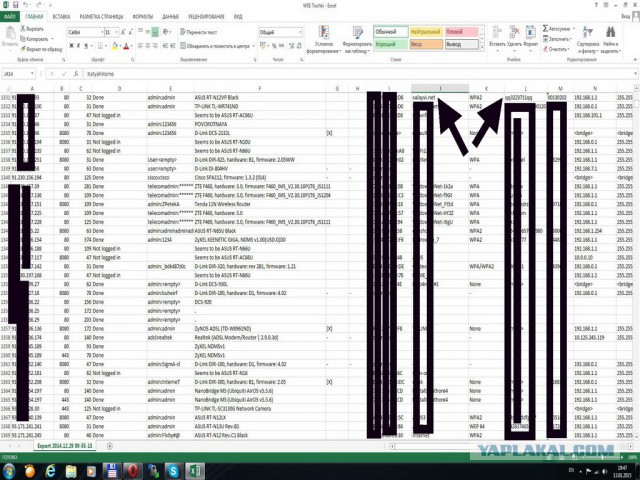
Task: Open the Рецензирование tab
Action: click(x=206, y=17)
